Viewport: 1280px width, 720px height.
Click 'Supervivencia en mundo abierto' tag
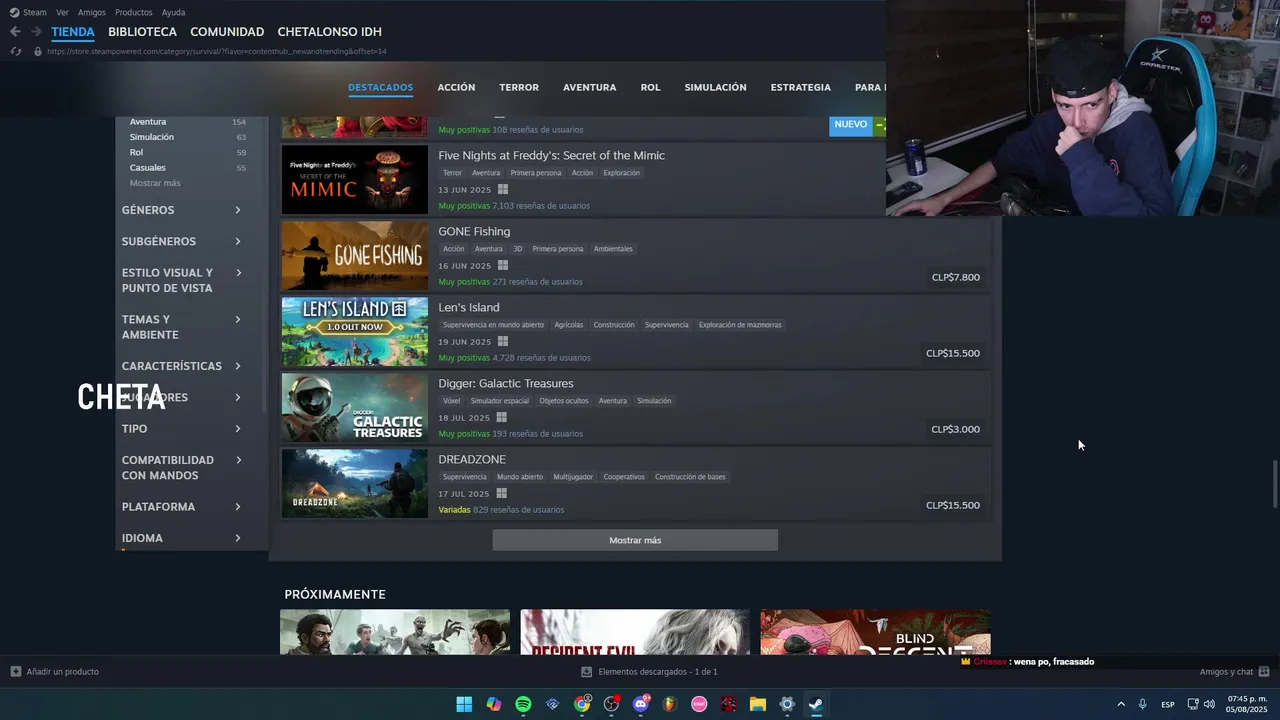pyautogui.click(x=493, y=325)
